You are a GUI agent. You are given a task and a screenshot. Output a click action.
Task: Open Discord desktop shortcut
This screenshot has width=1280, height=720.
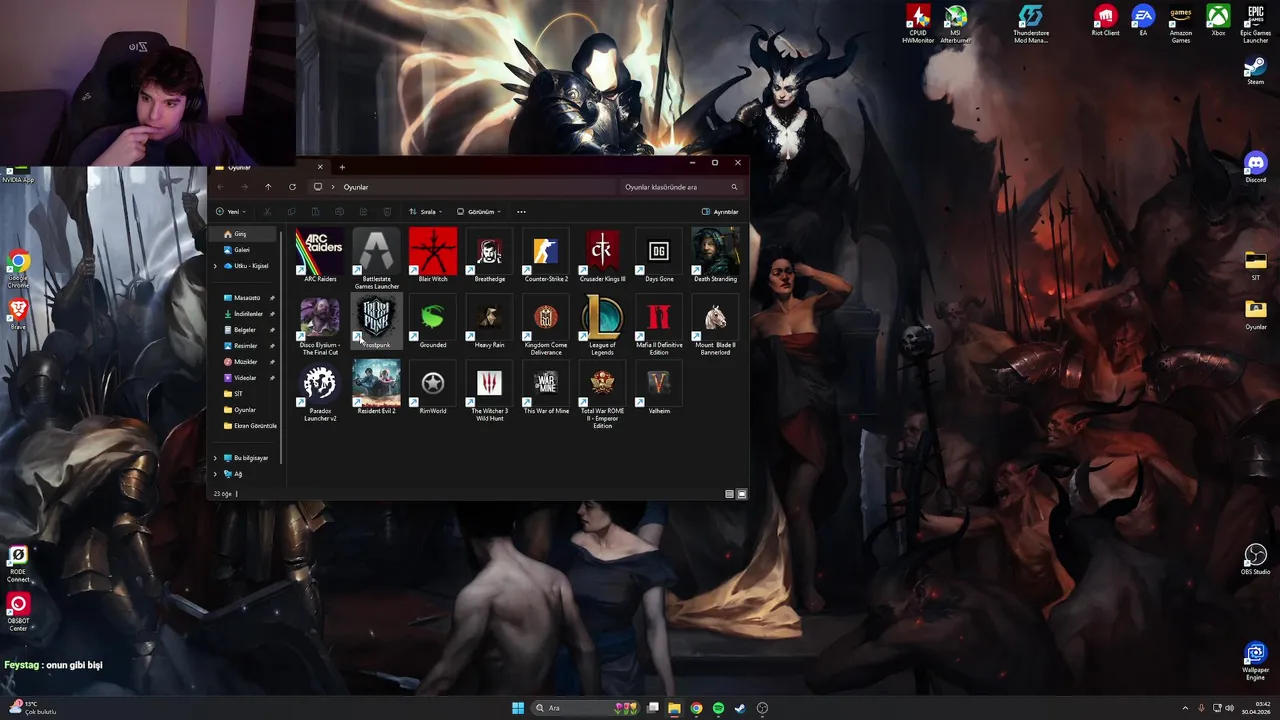[1255, 168]
